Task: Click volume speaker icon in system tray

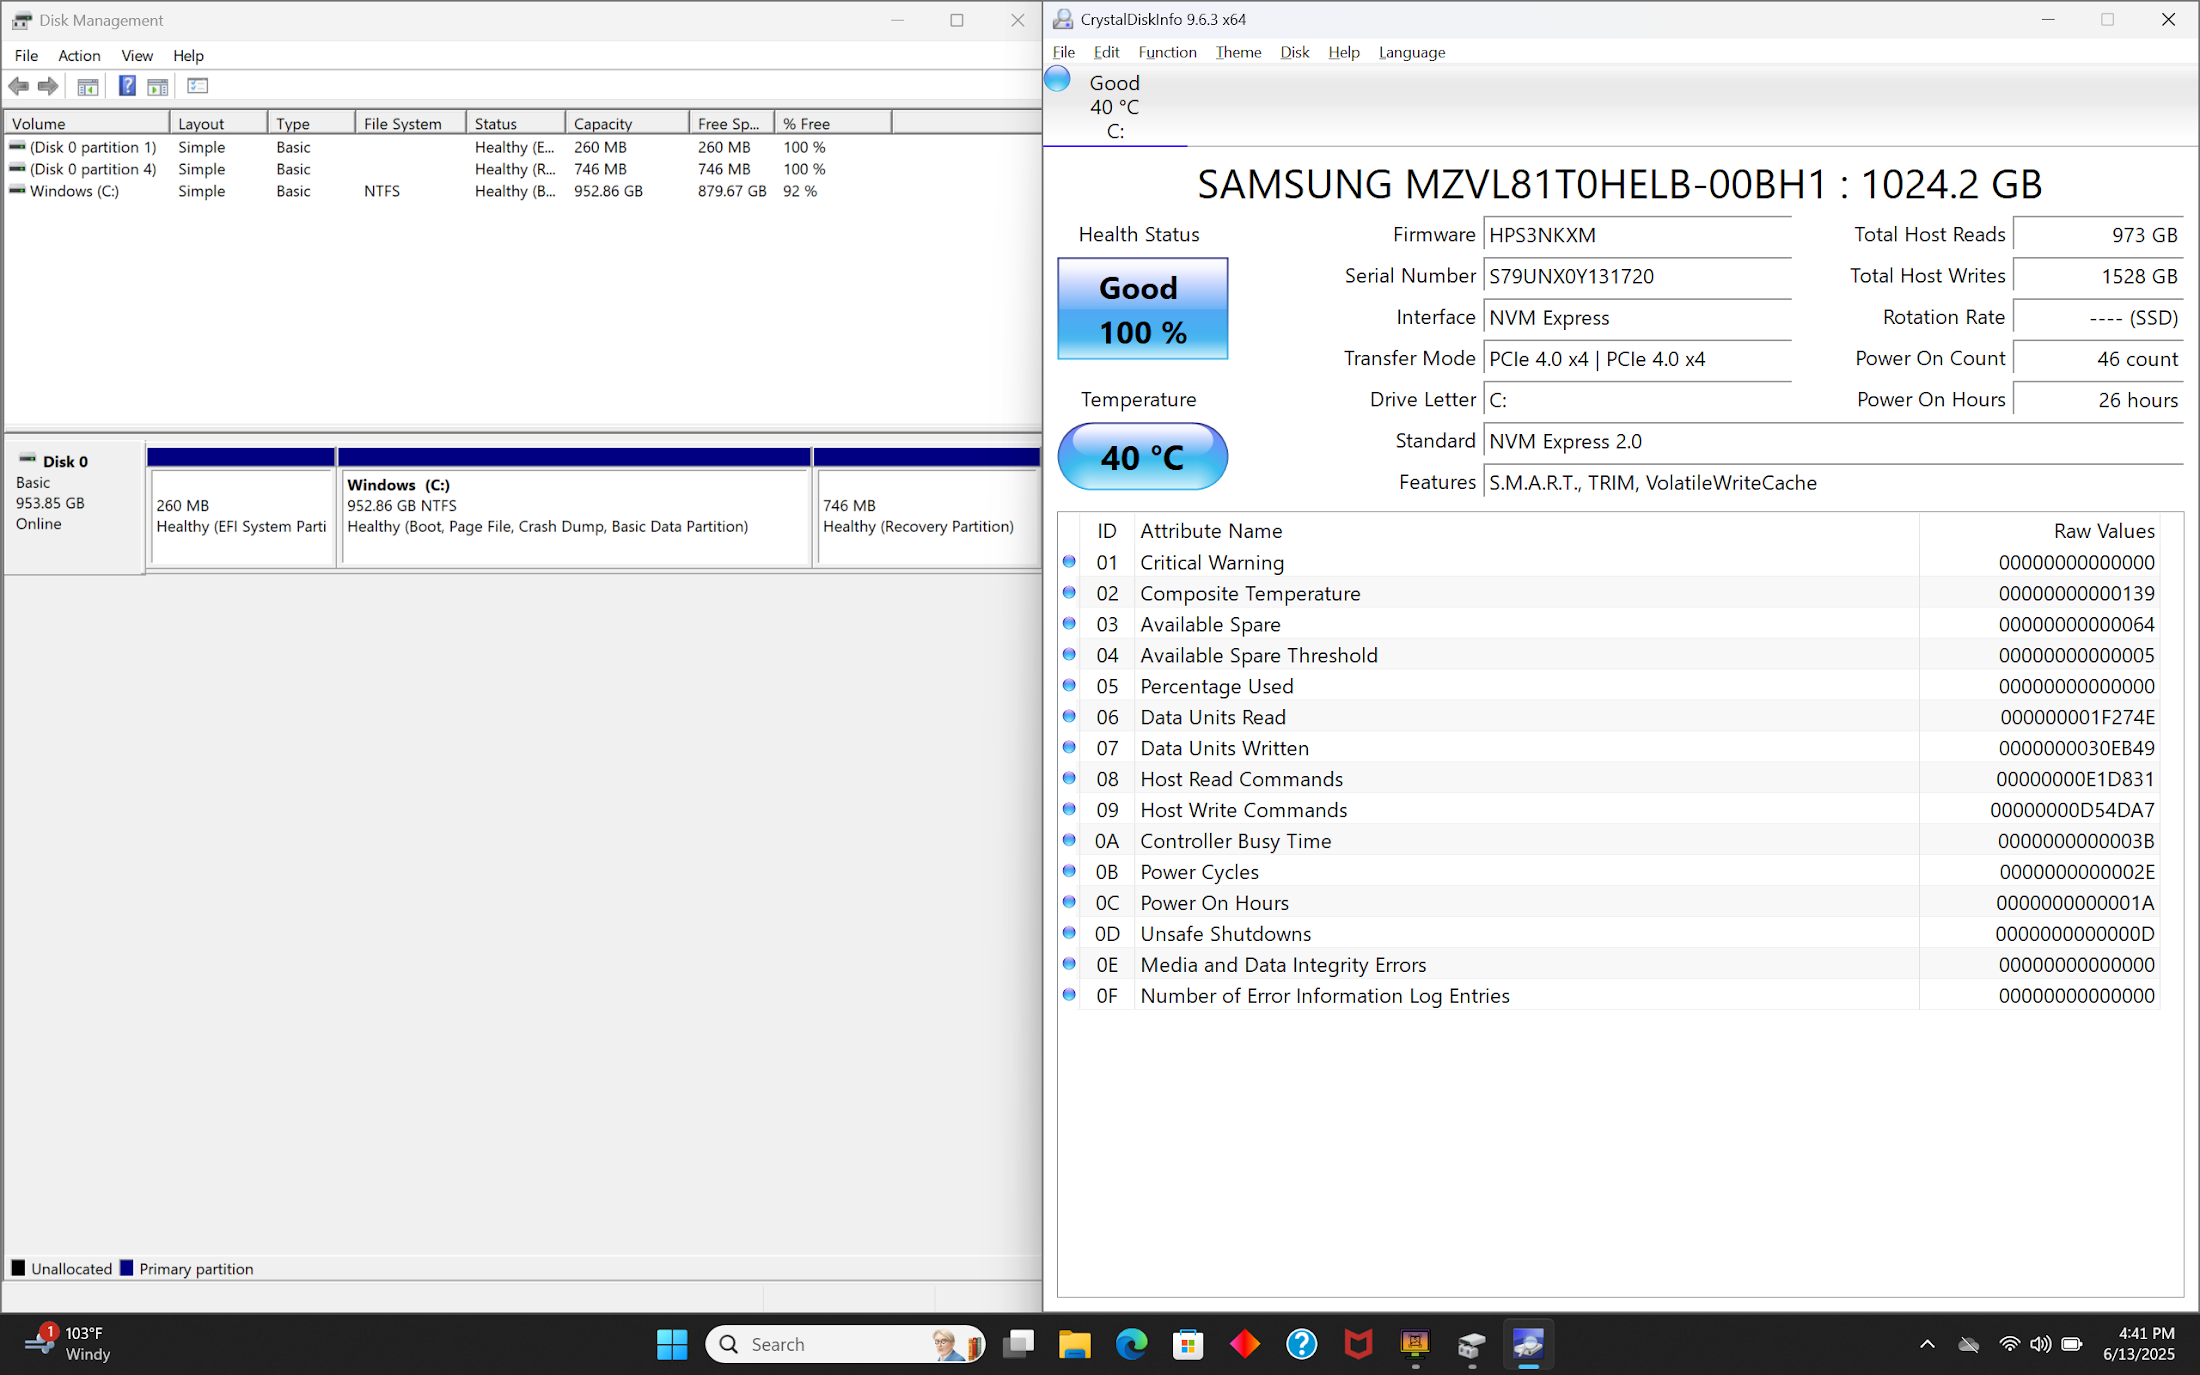Action: click(2040, 1344)
